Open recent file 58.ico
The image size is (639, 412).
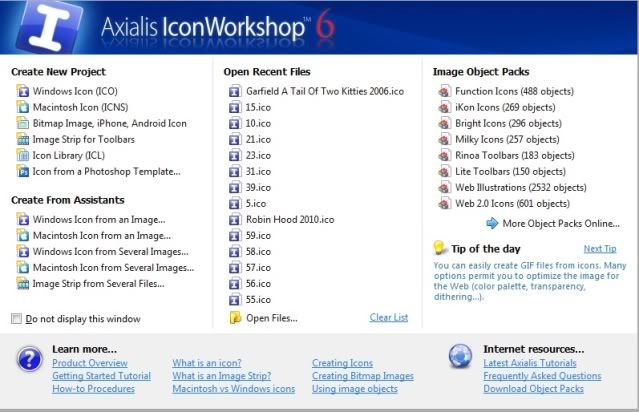[258, 251]
